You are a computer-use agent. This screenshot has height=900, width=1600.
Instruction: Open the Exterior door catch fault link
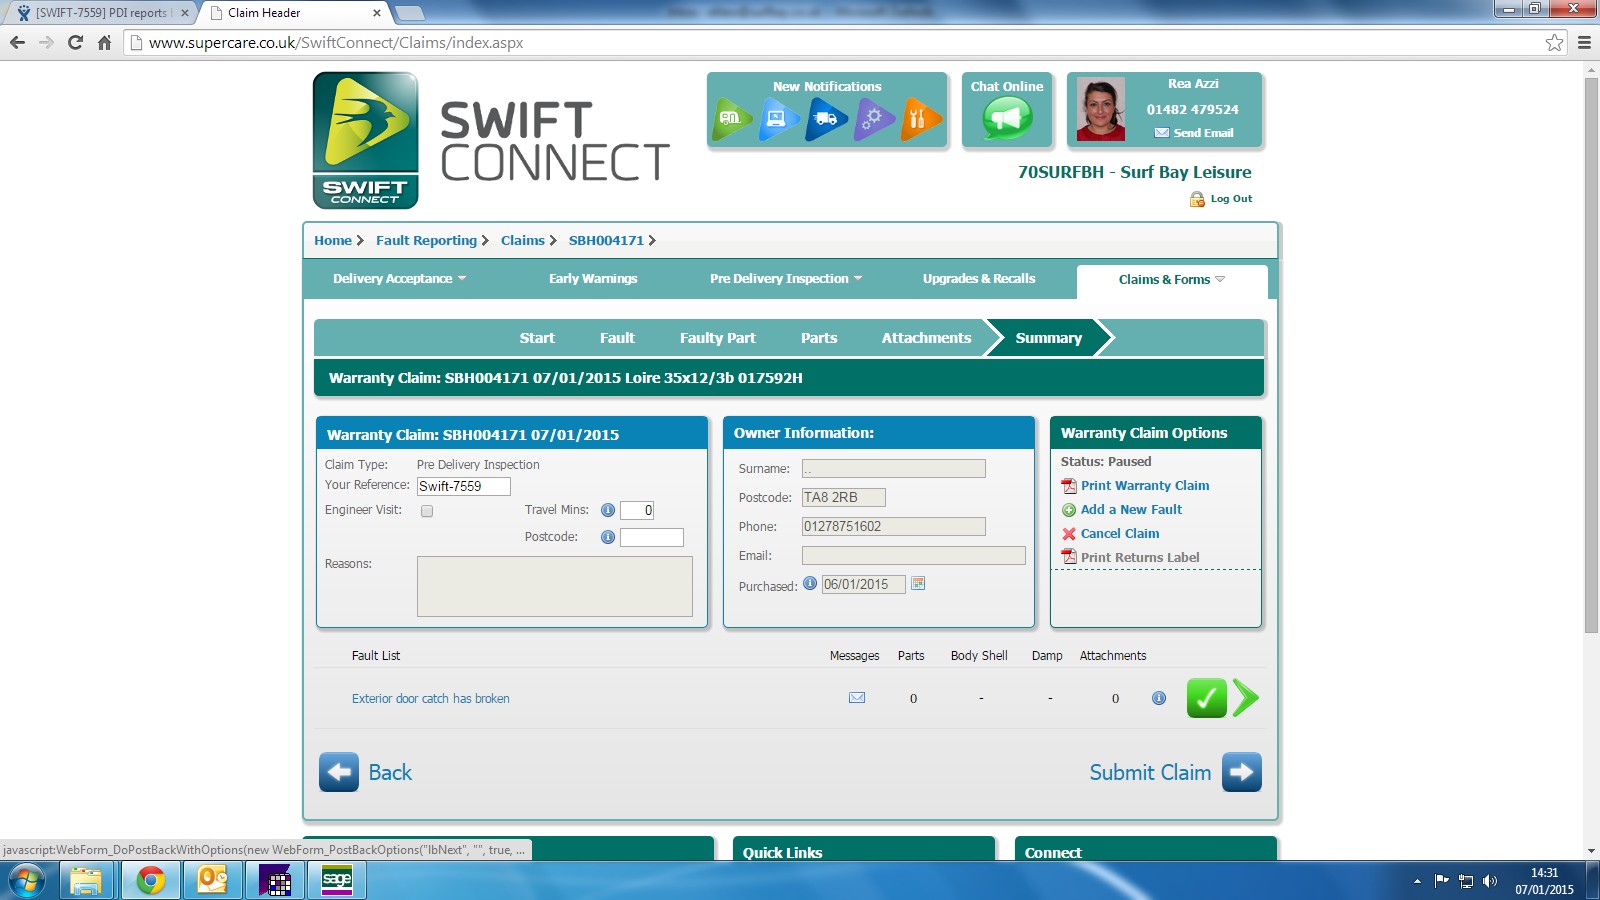click(430, 699)
